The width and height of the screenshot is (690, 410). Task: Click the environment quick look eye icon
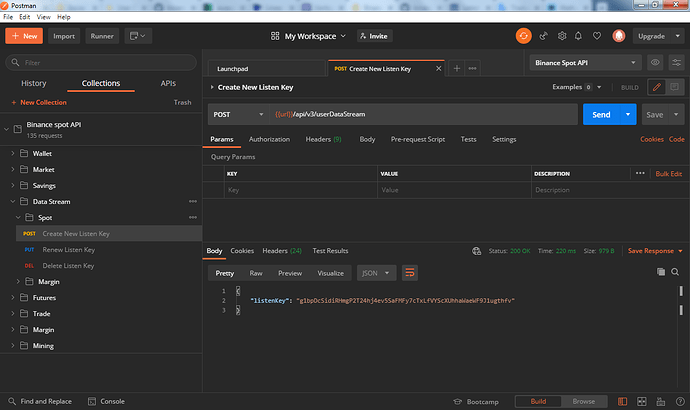(656, 62)
